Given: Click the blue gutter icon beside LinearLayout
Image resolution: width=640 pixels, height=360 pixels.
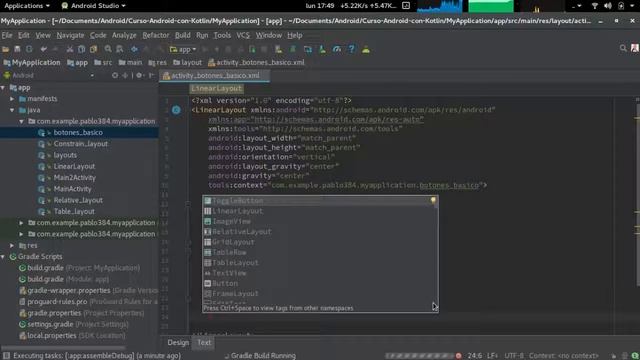Looking at the screenshot, I should pos(176,110).
